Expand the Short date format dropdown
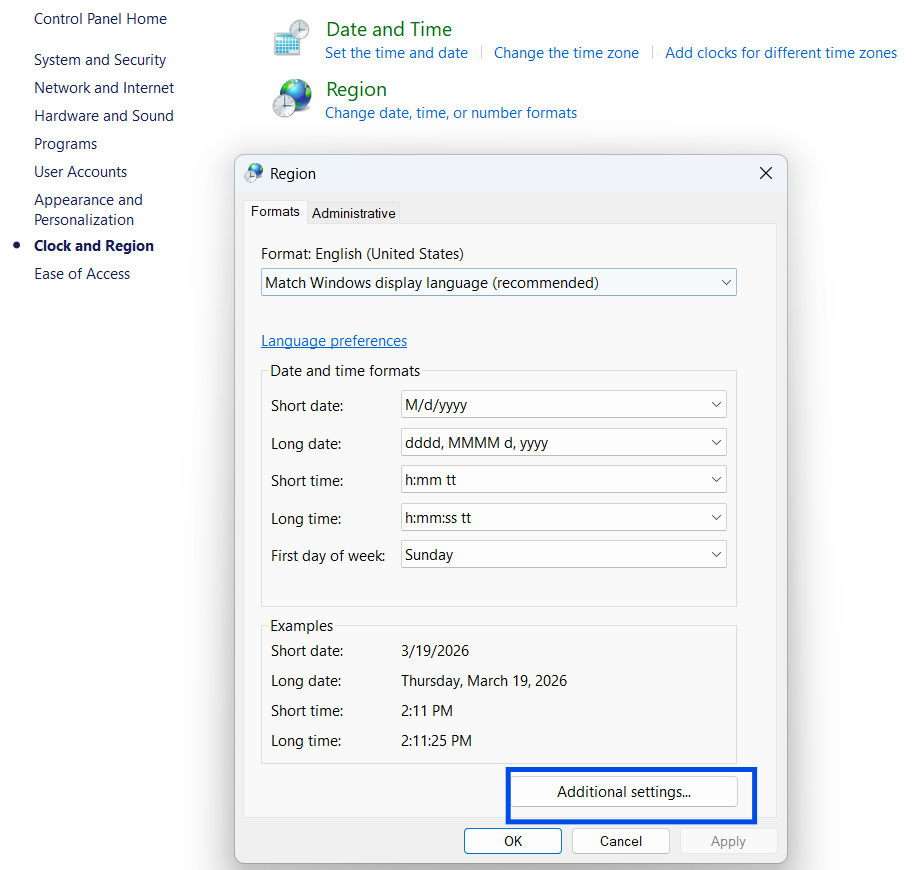Image resolution: width=920 pixels, height=870 pixels. pos(563,405)
